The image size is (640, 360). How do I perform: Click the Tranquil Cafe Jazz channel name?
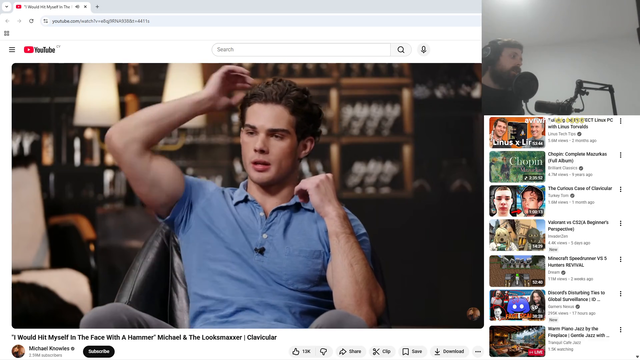[x=564, y=342]
